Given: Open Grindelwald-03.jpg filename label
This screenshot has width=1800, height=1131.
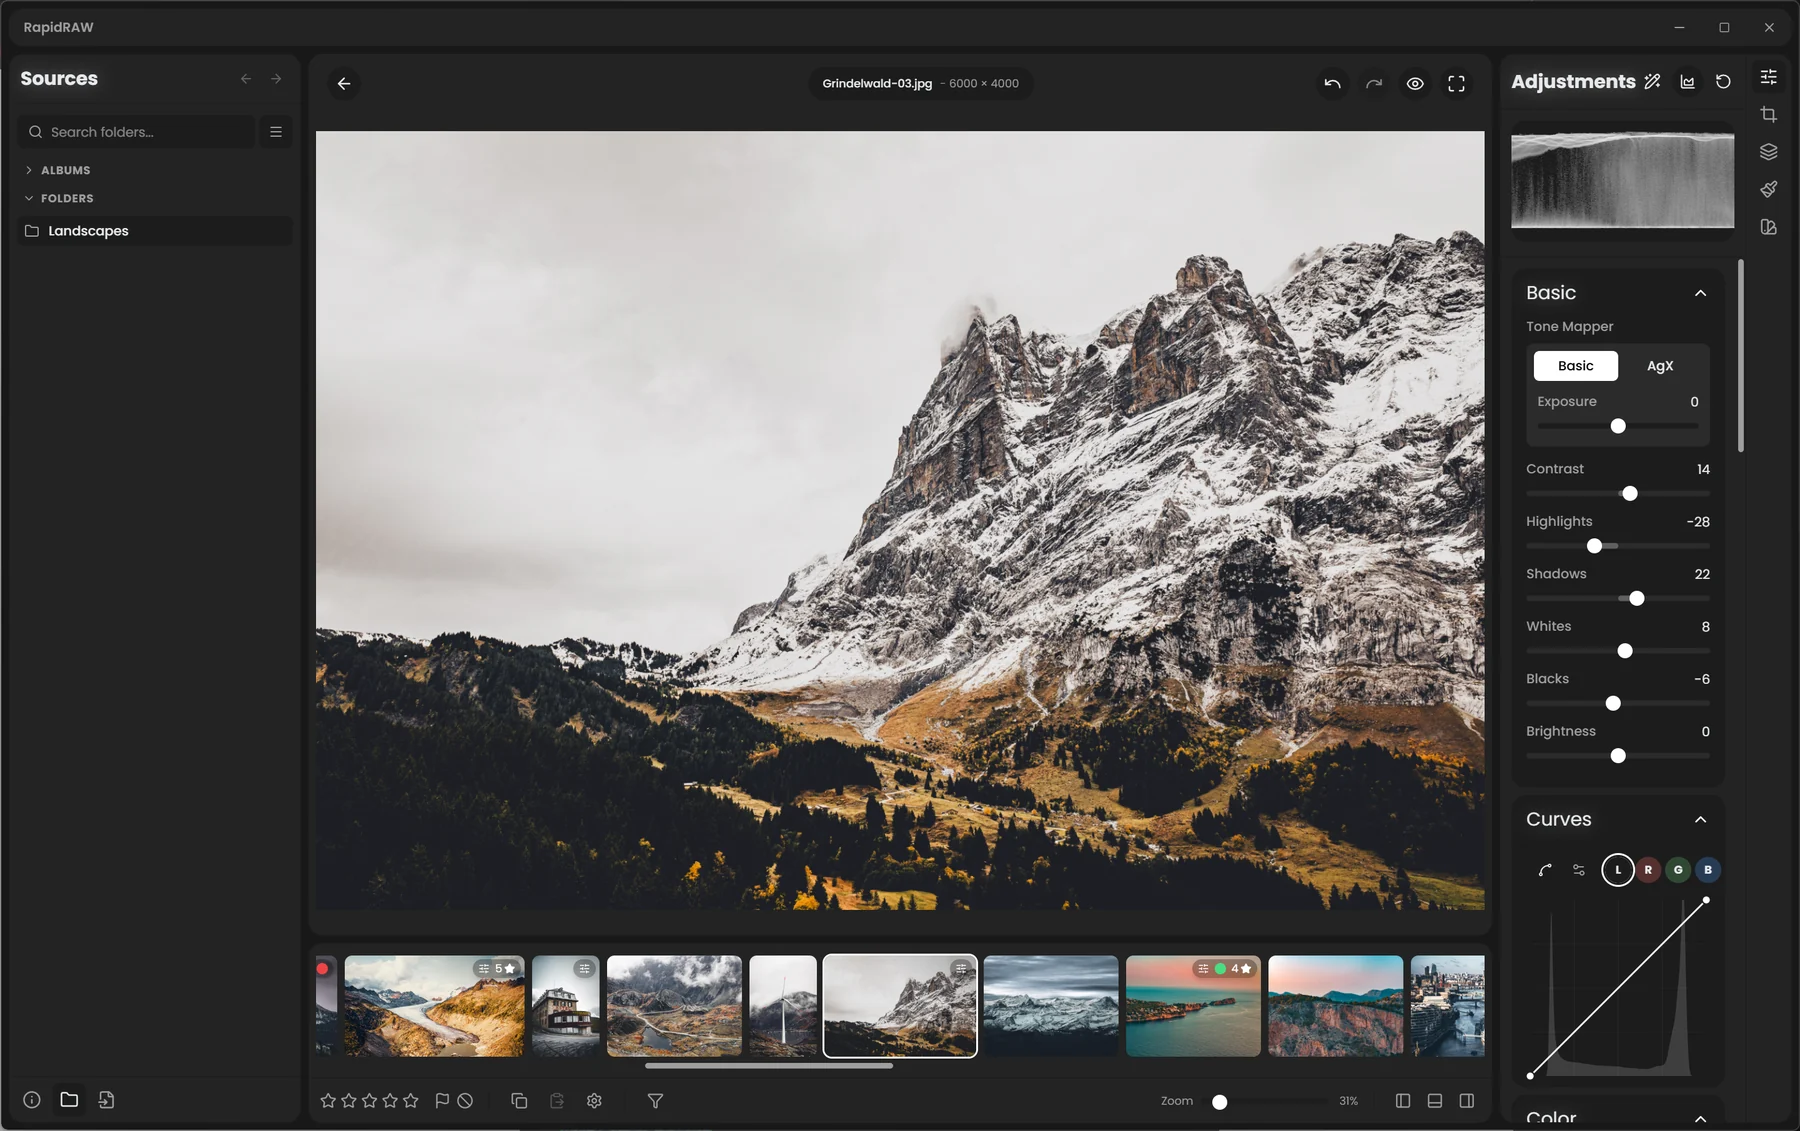Looking at the screenshot, I should [877, 84].
